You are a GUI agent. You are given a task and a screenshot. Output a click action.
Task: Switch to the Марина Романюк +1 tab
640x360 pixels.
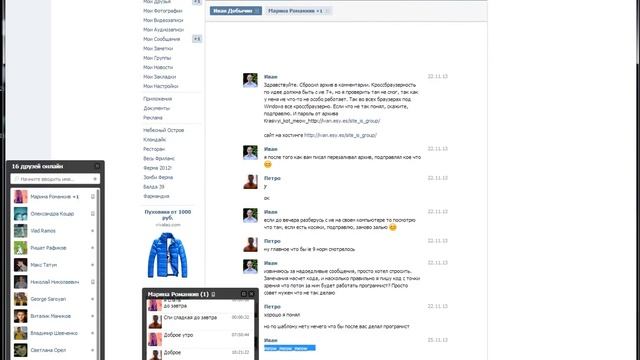coord(295,11)
